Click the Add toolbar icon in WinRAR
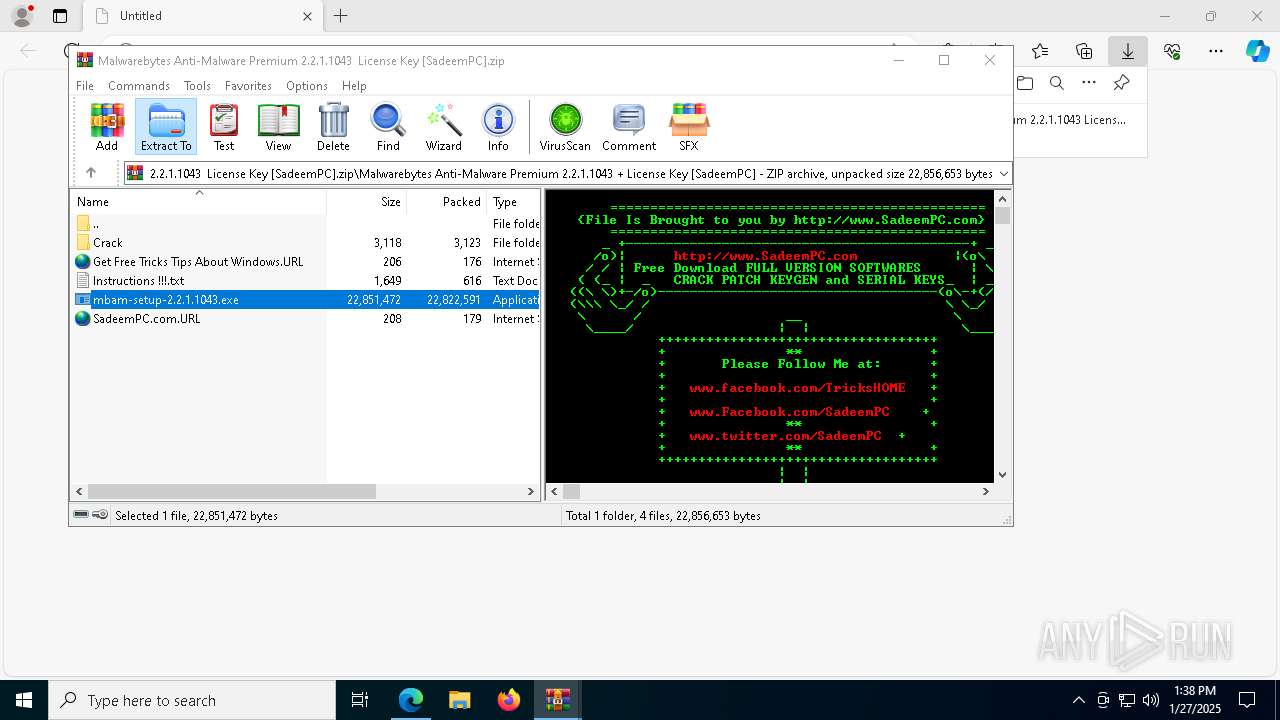This screenshot has width=1280, height=720. [107, 127]
